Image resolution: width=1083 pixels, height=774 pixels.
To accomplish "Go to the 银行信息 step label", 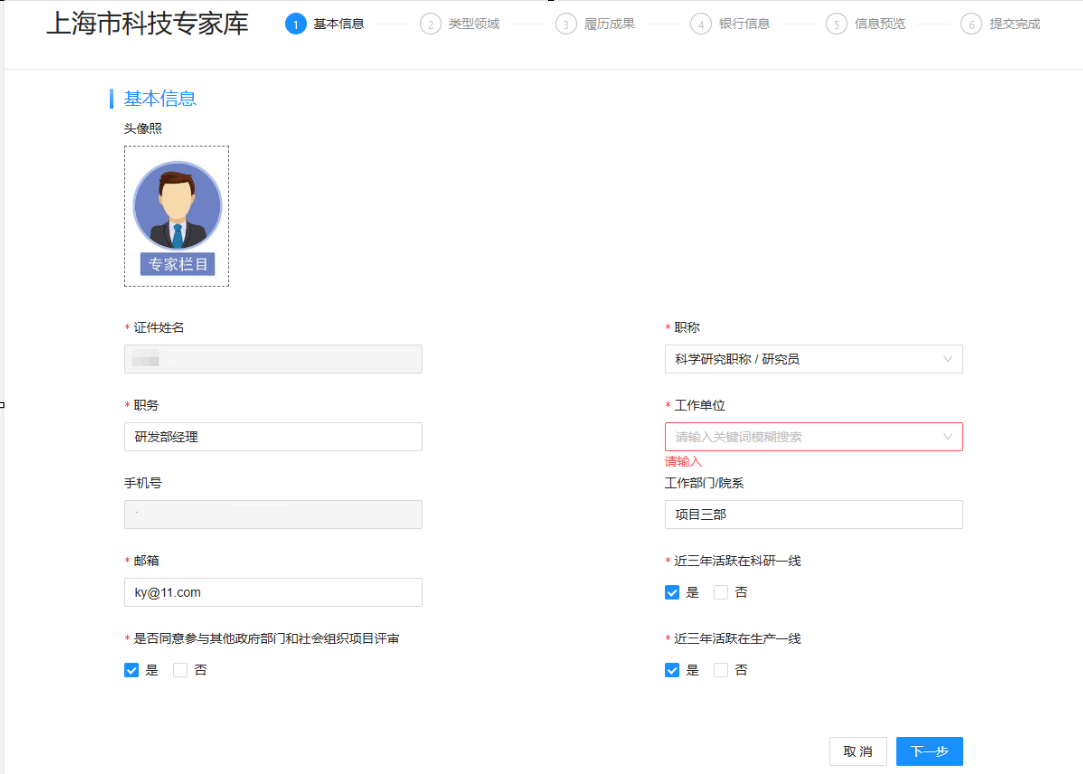I will pyautogui.click(x=744, y=24).
